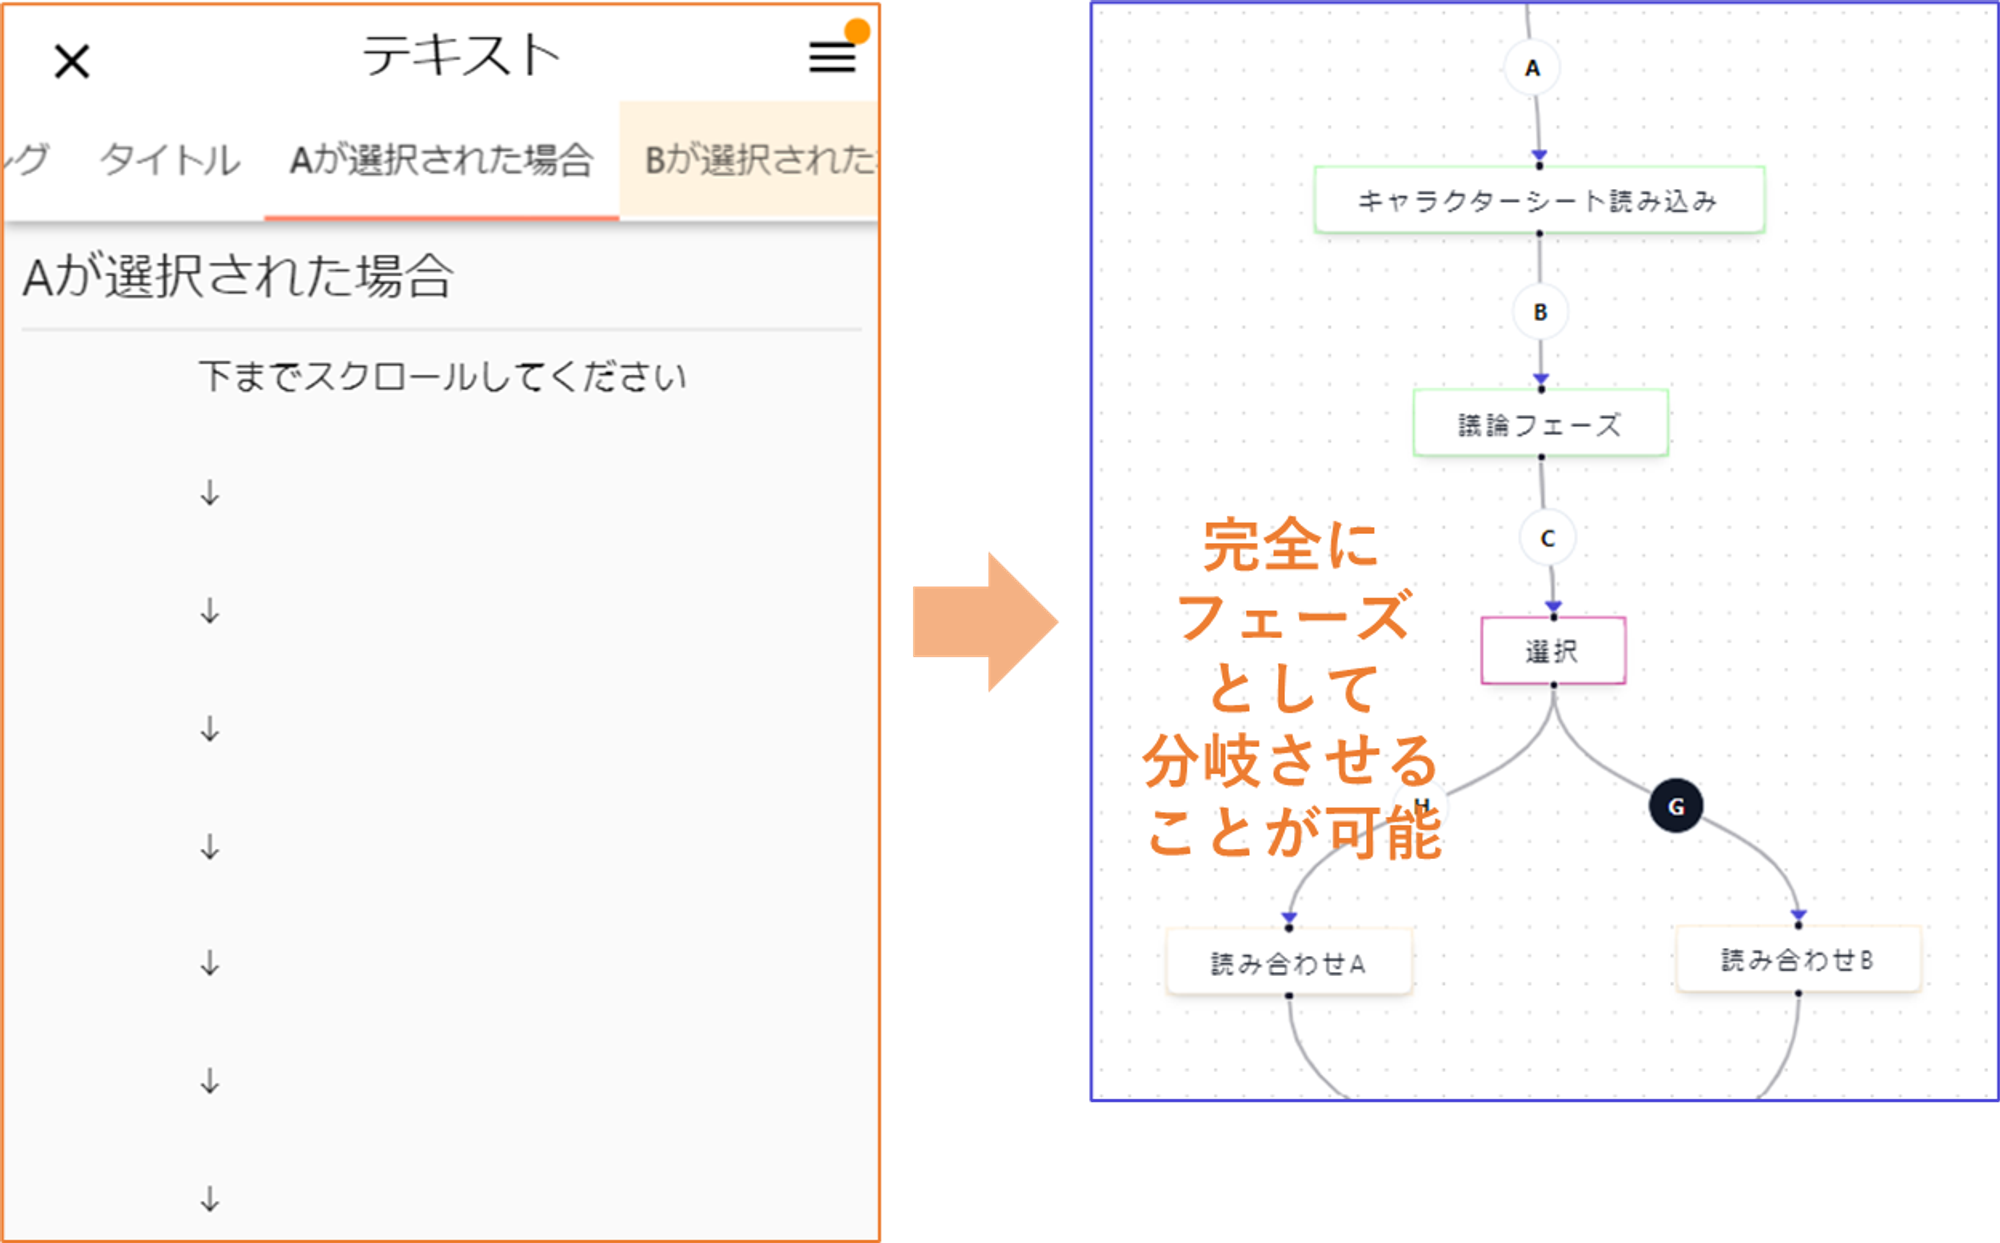The height and width of the screenshot is (1243, 2000).
Task: Select the 議論フェーズ node
Action: pyautogui.click(x=1540, y=425)
